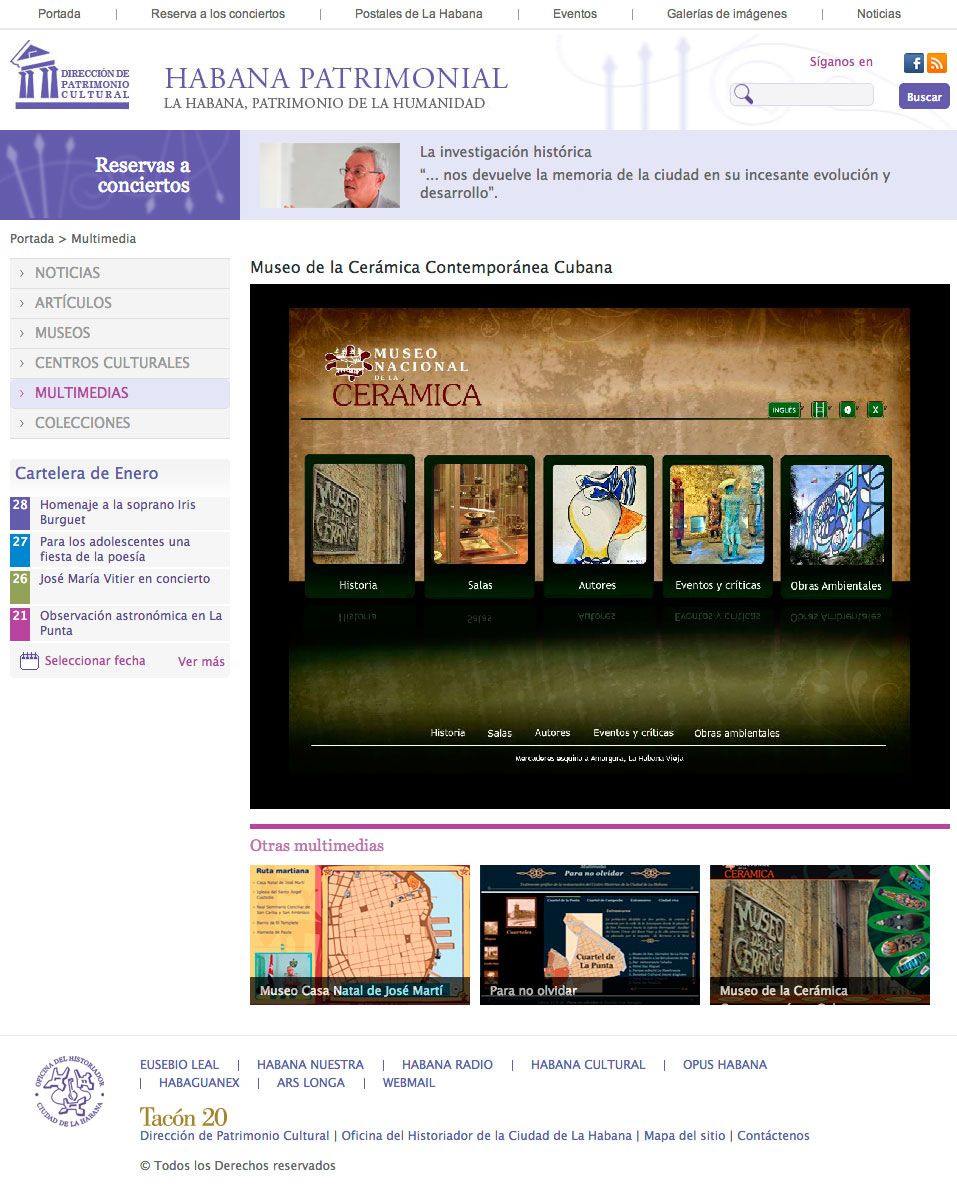Open Mapa del sitio link
The image size is (957, 1202).
(x=685, y=1136)
